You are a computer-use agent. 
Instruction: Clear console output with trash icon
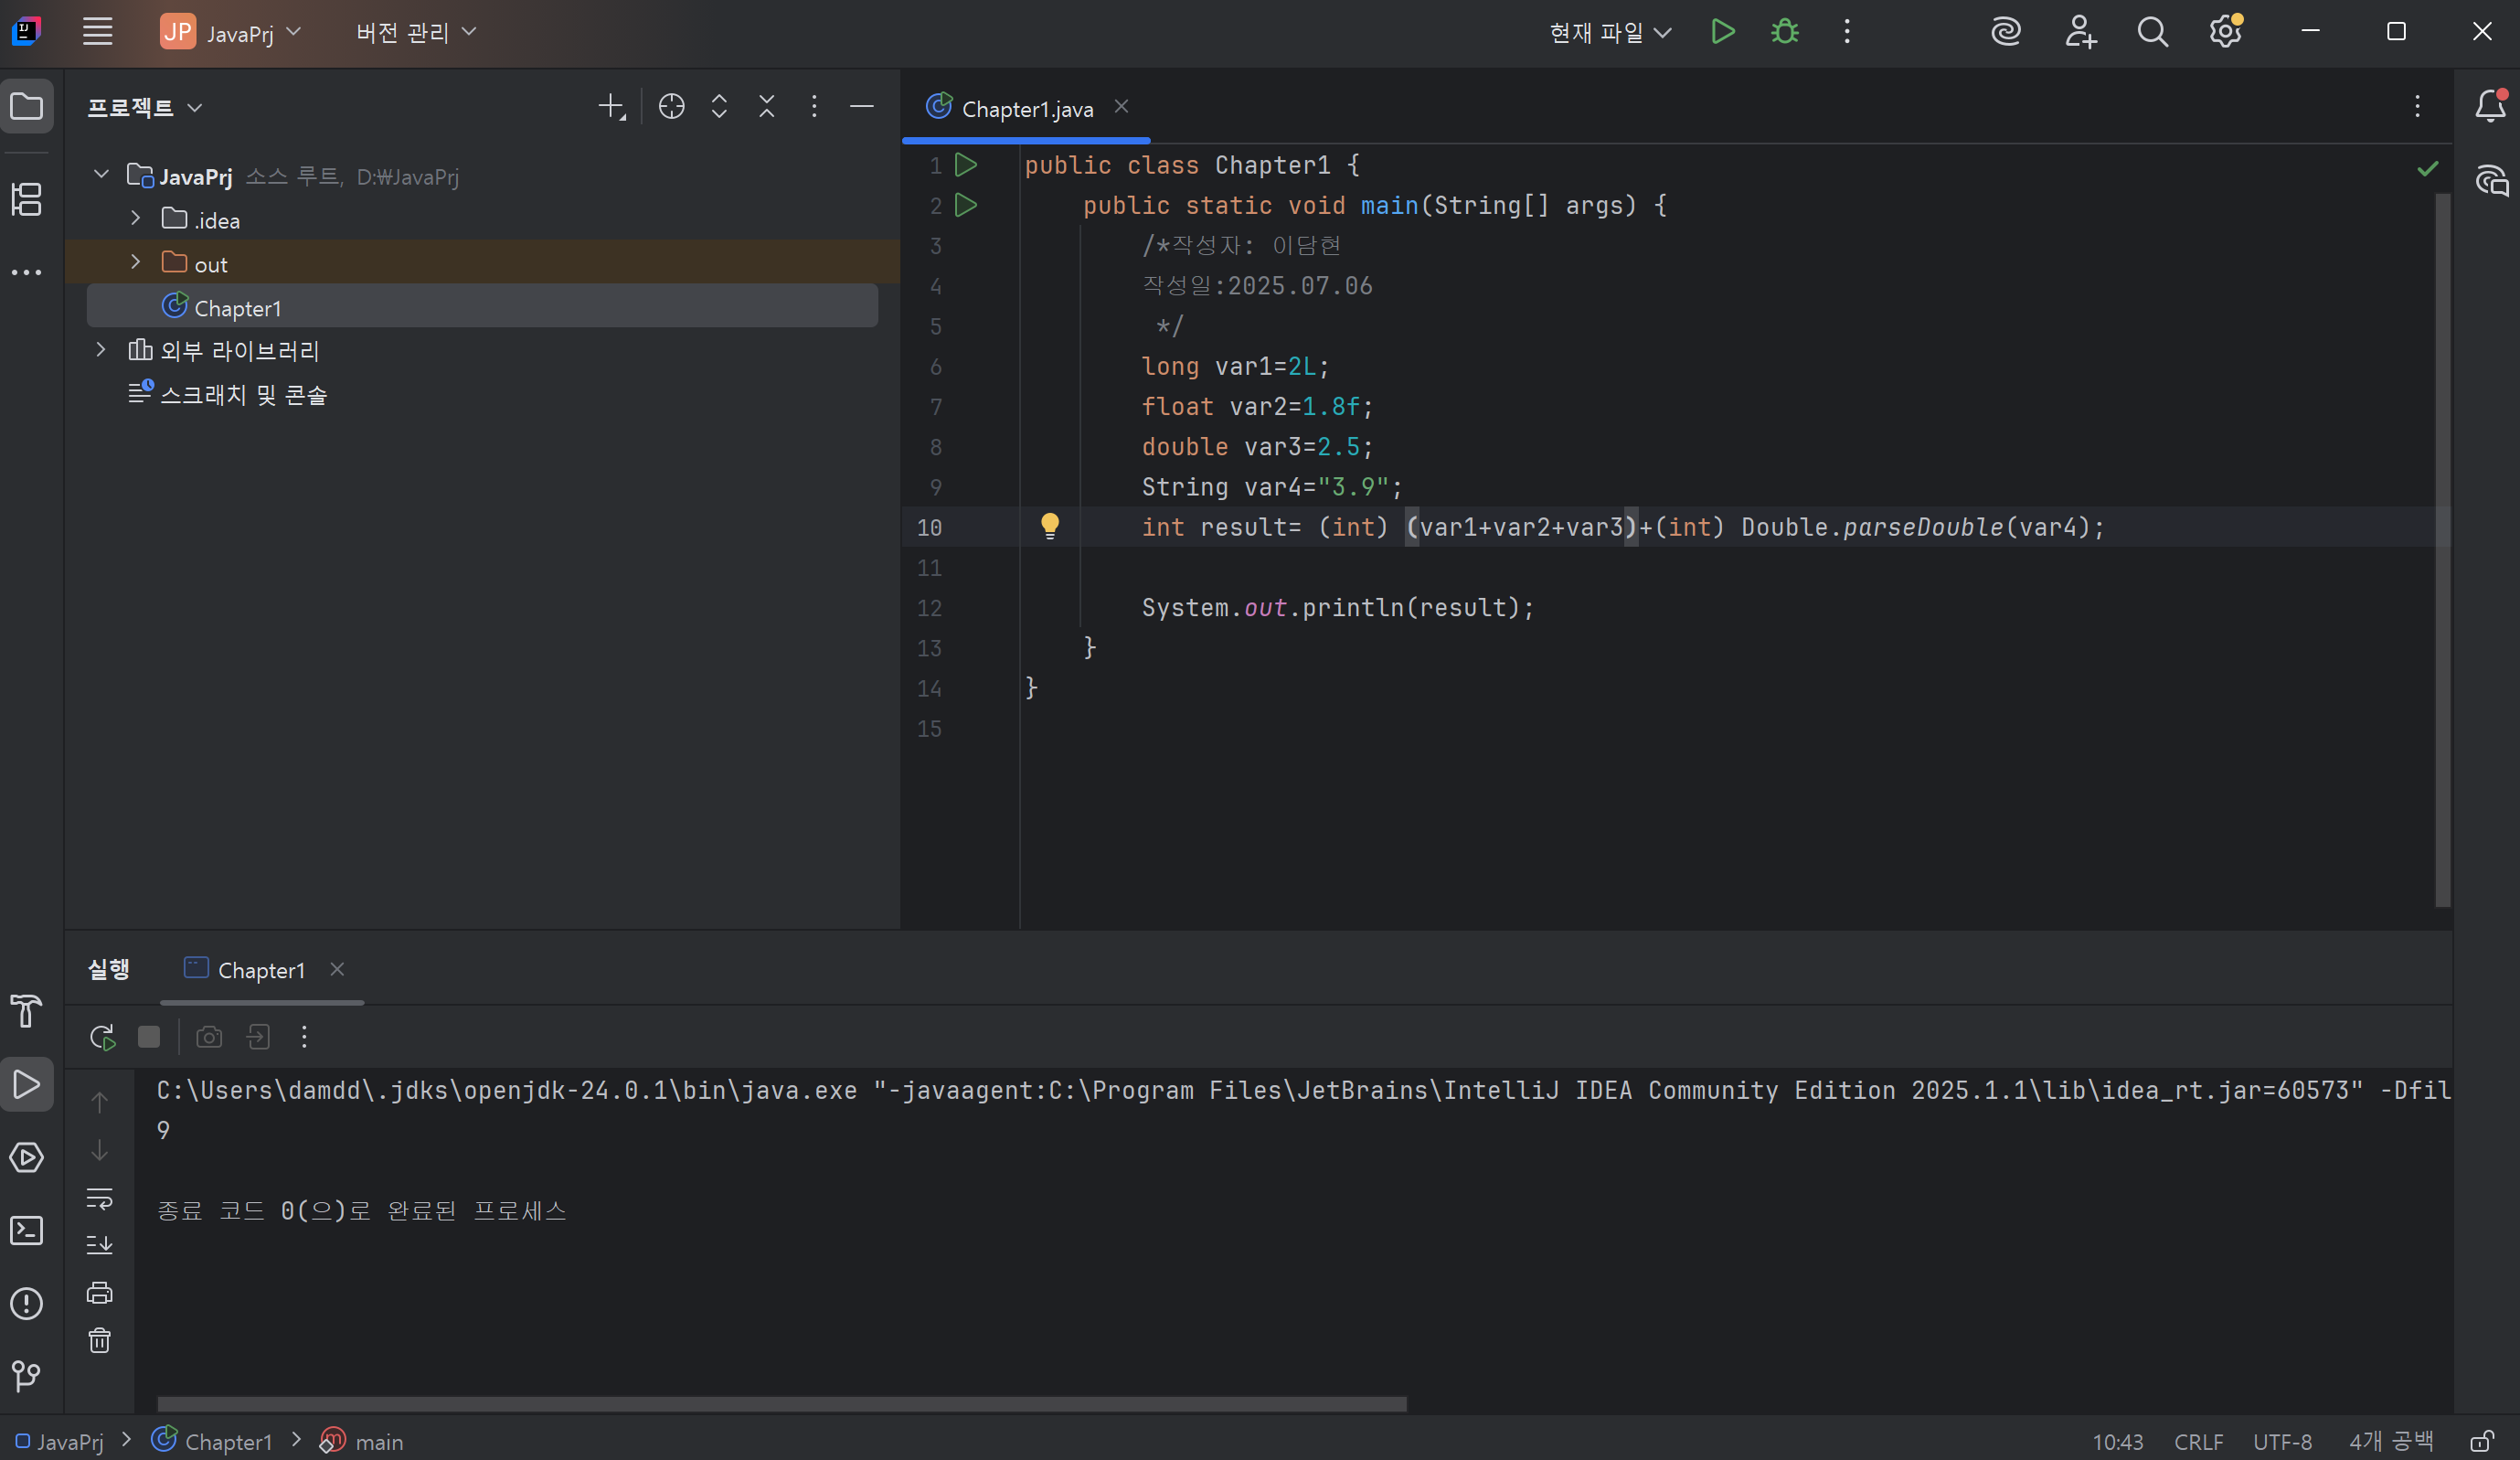point(99,1340)
